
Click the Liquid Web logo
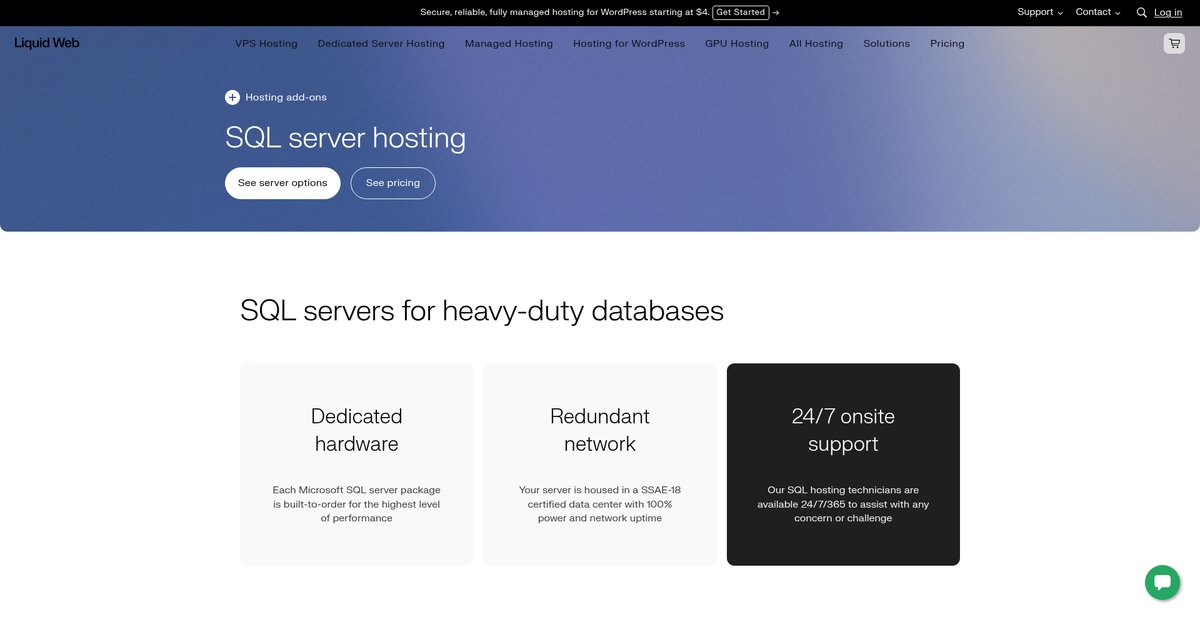(47, 43)
